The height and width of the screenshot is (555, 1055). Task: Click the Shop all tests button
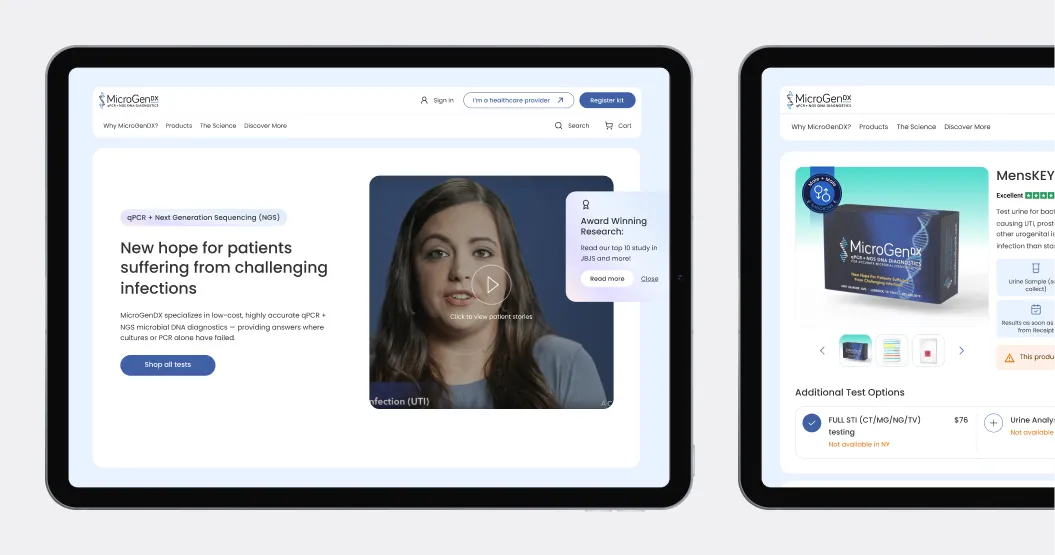(168, 365)
